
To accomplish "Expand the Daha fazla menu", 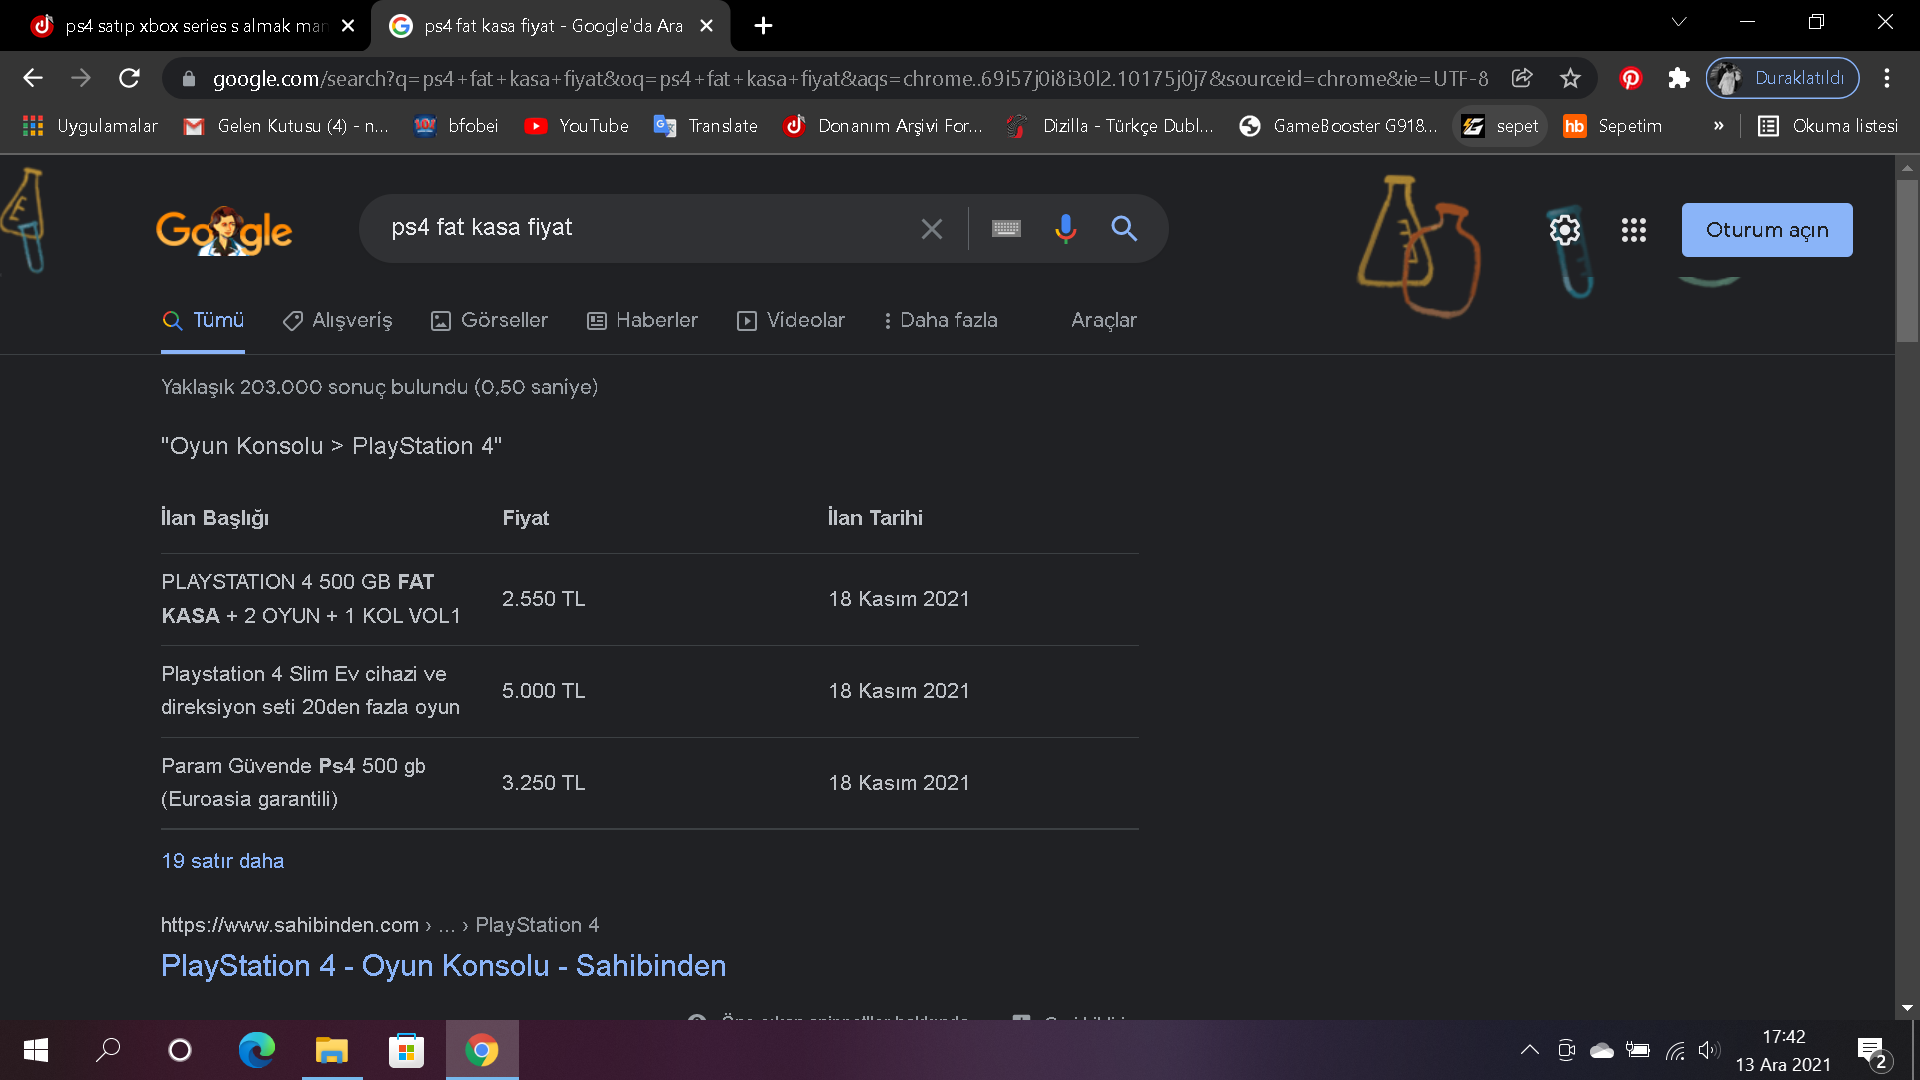I will [x=940, y=320].
